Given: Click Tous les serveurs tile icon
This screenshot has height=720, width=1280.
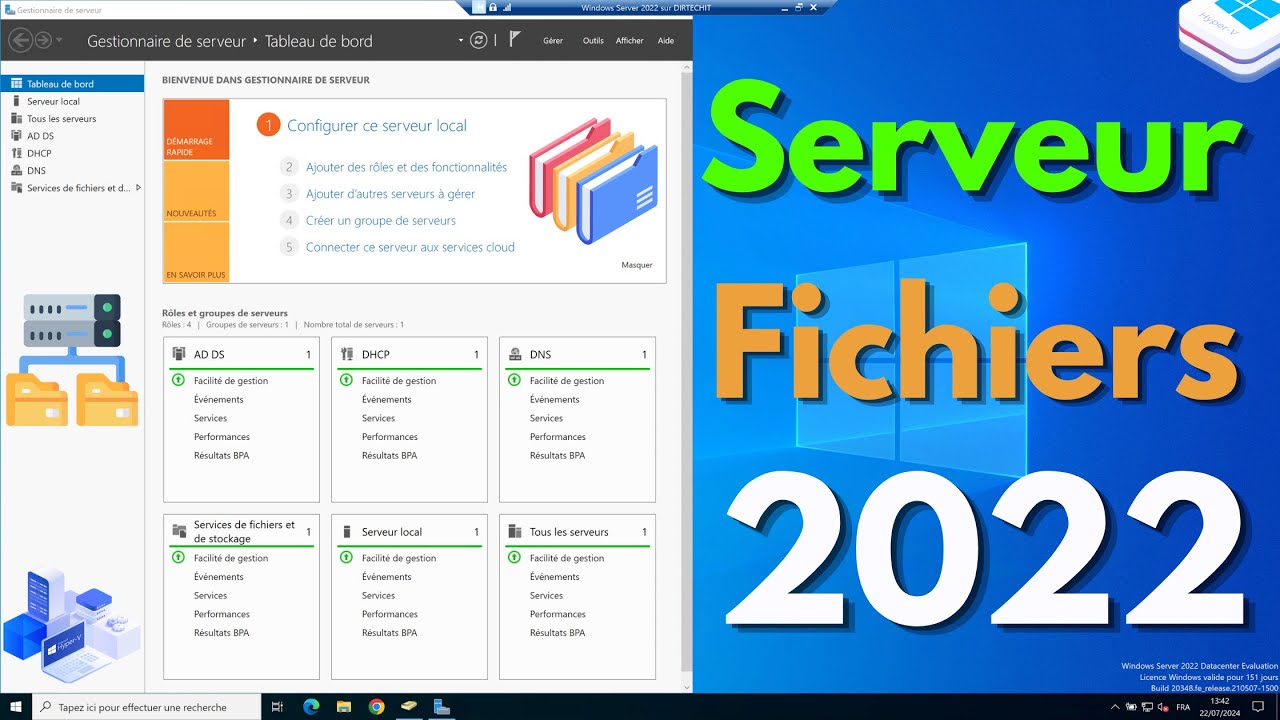Looking at the screenshot, I should 515,532.
